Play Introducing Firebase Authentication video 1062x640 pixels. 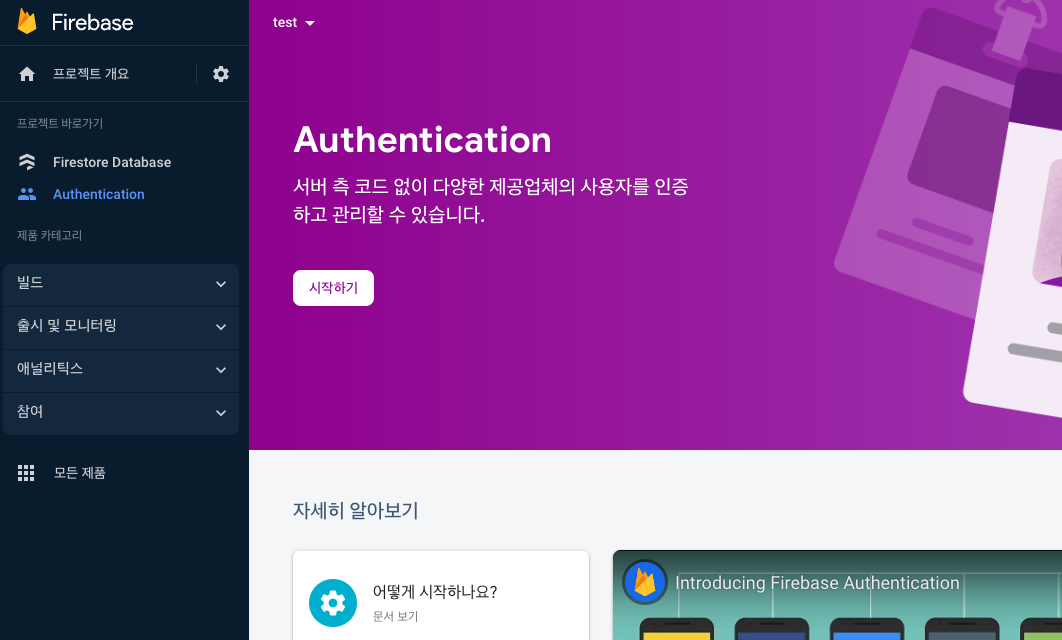pos(837,595)
